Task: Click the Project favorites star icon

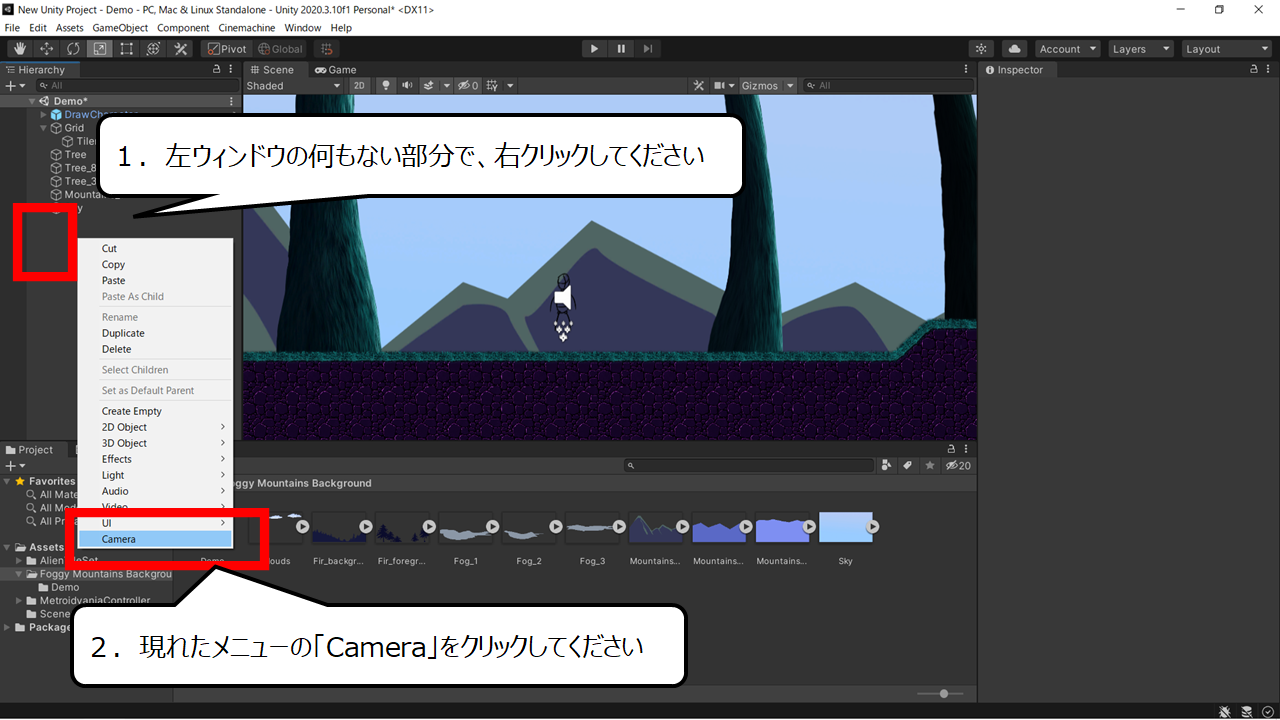Action: pos(930,465)
